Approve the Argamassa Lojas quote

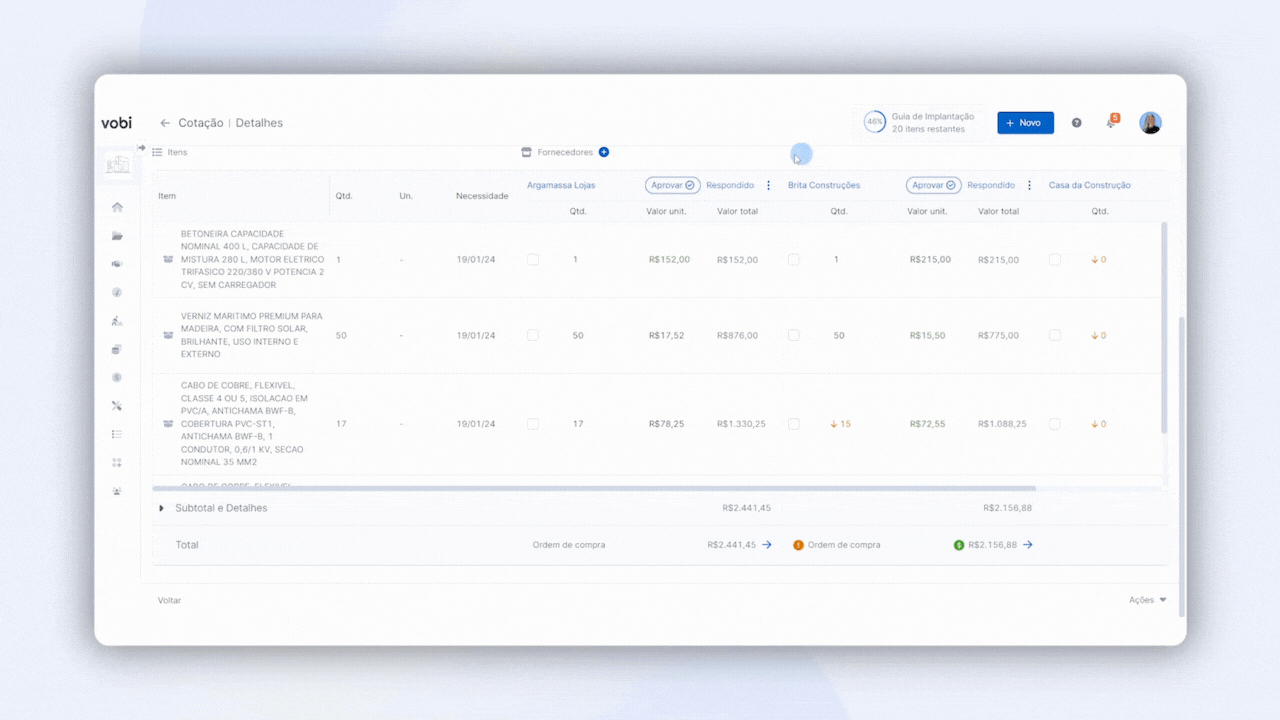pyautogui.click(x=672, y=185)
